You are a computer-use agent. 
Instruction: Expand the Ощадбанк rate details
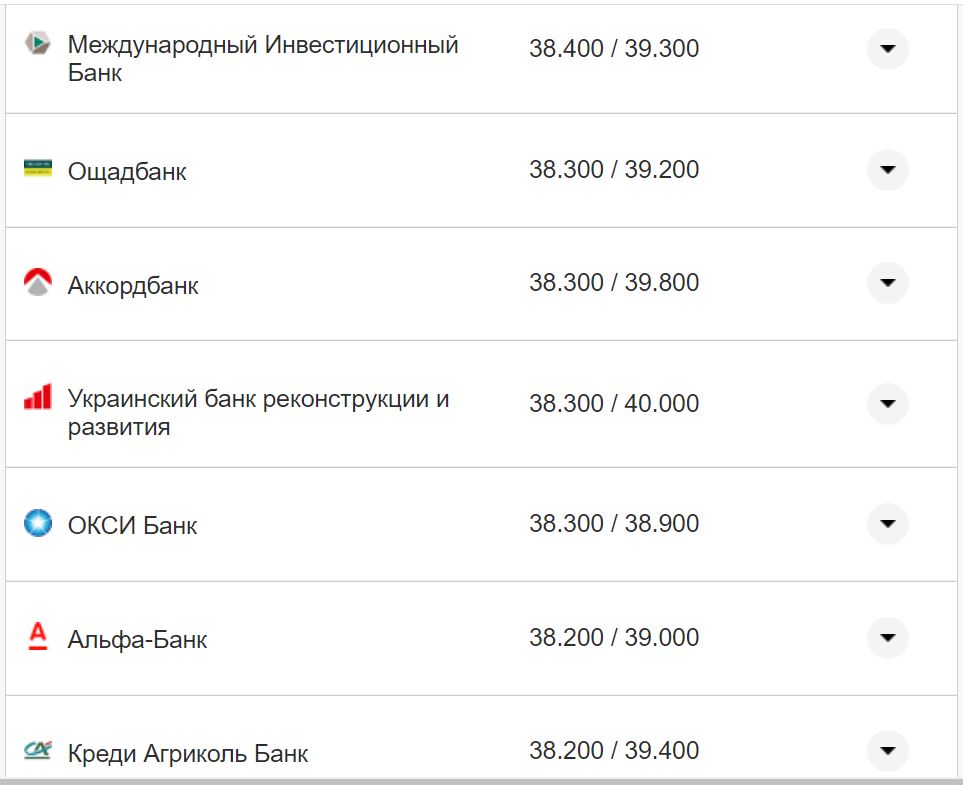tap(887, 170)
